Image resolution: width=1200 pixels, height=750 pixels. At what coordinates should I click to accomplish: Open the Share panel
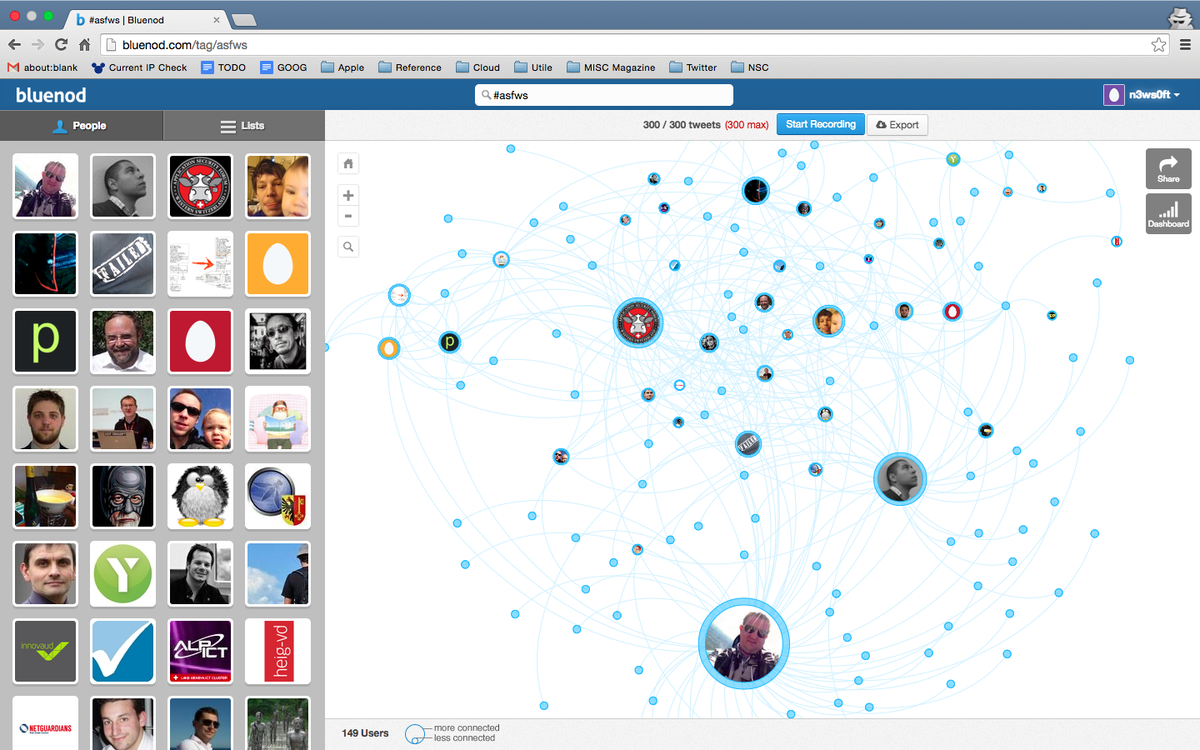coord(1168,168)
